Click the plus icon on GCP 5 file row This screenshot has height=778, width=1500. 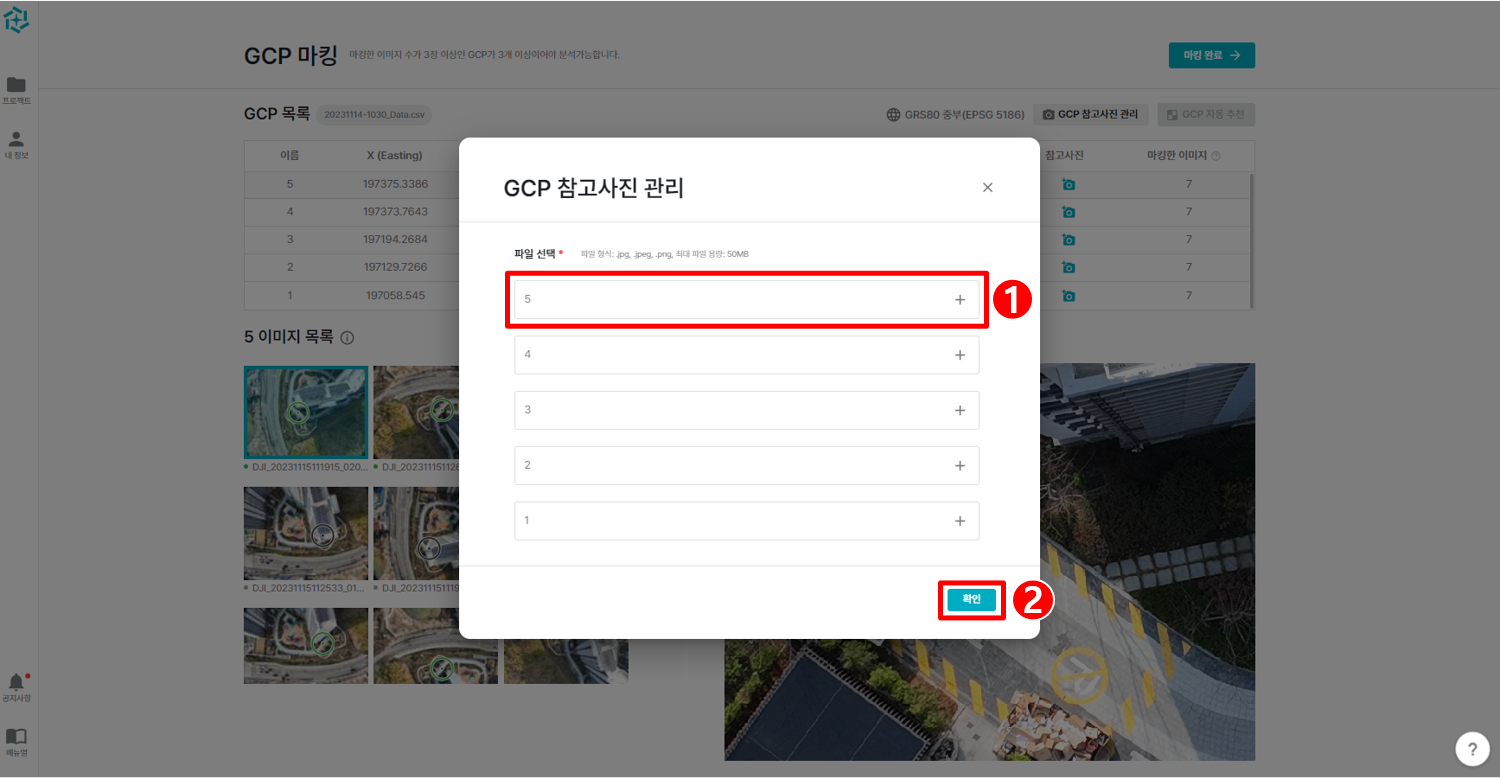[959, 298]
